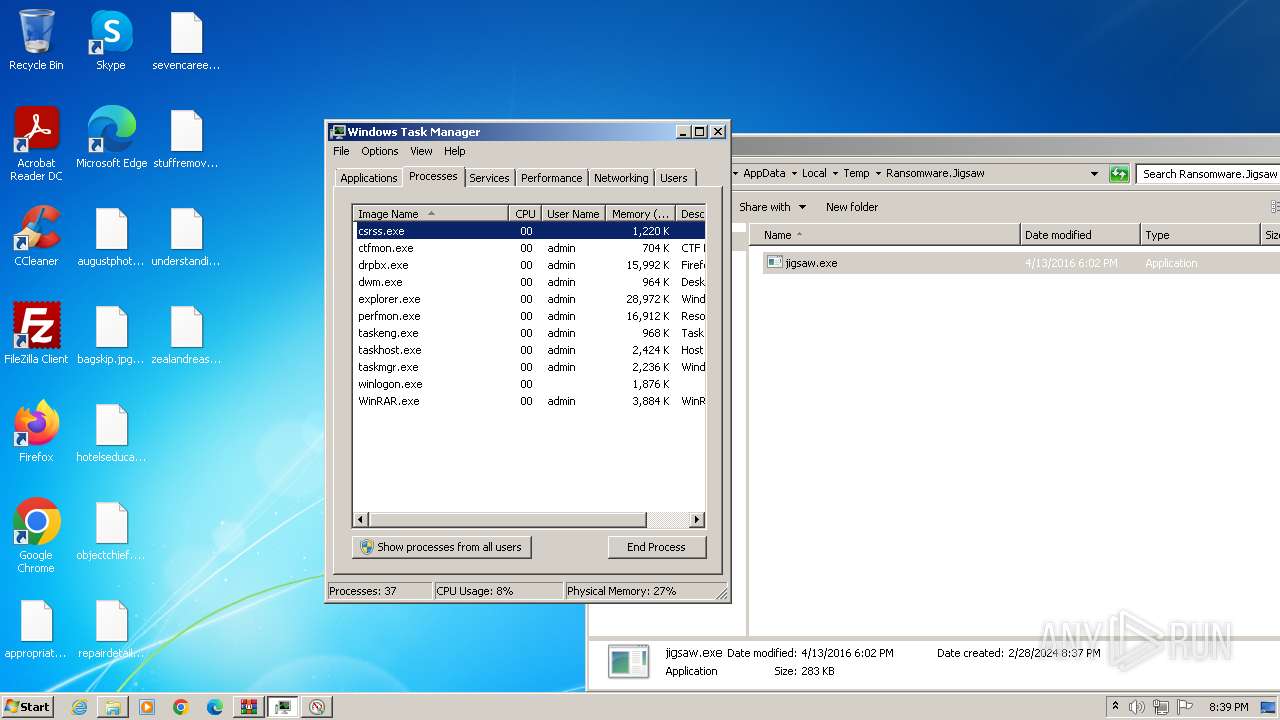The width and height of the screenshot is (1280, 720).
Task: Select the drpbx.exe process row
Action: coord(530,265)
